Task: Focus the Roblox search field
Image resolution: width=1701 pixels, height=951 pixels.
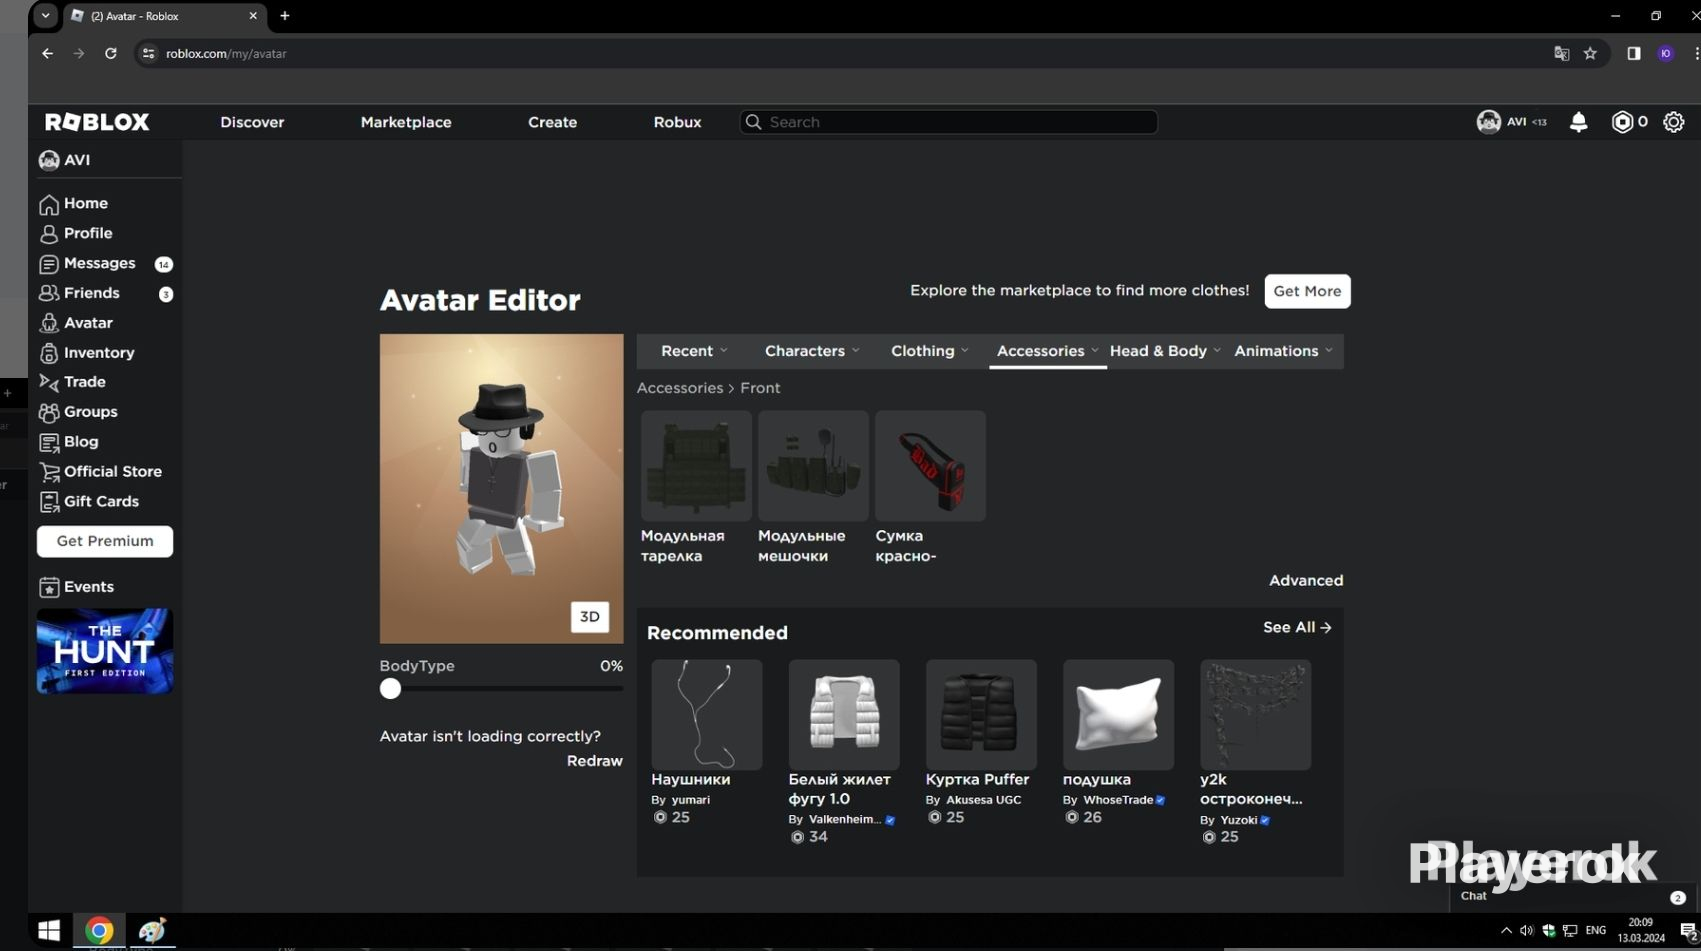Action: [948, 122]
